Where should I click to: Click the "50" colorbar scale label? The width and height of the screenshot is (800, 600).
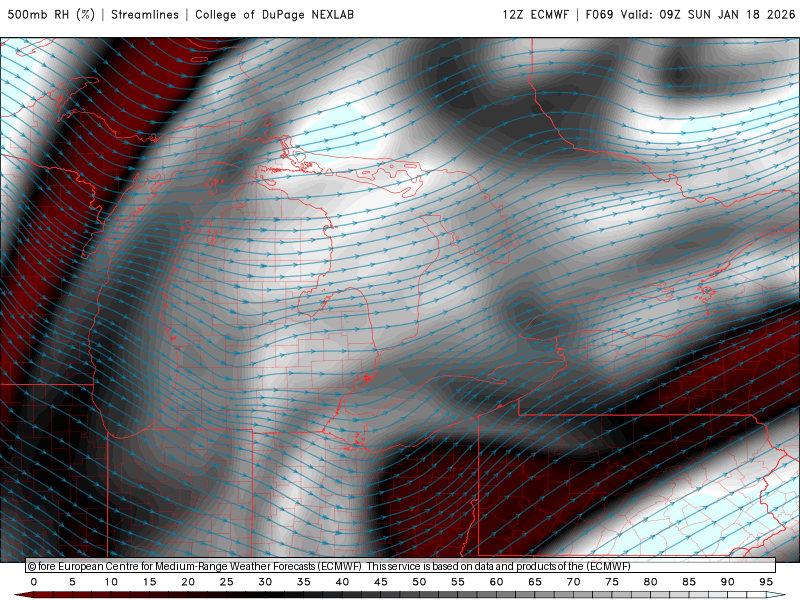[x=419, y=582]
